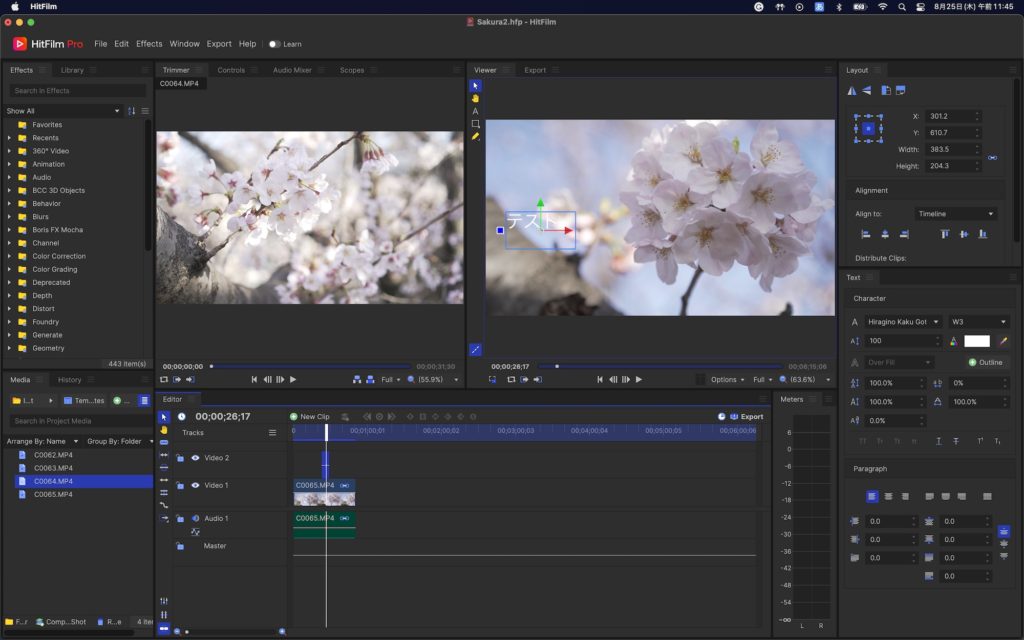Select the Hand tool in the Viewer
1024x640 pixels.
pos(475,98)
